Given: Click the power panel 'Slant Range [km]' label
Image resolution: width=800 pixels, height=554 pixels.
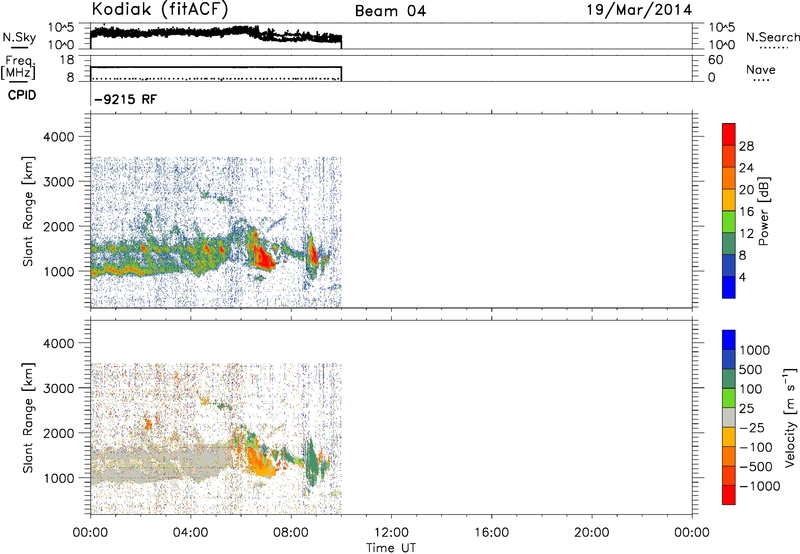Looking at the screenshot, I should [28, 211].
